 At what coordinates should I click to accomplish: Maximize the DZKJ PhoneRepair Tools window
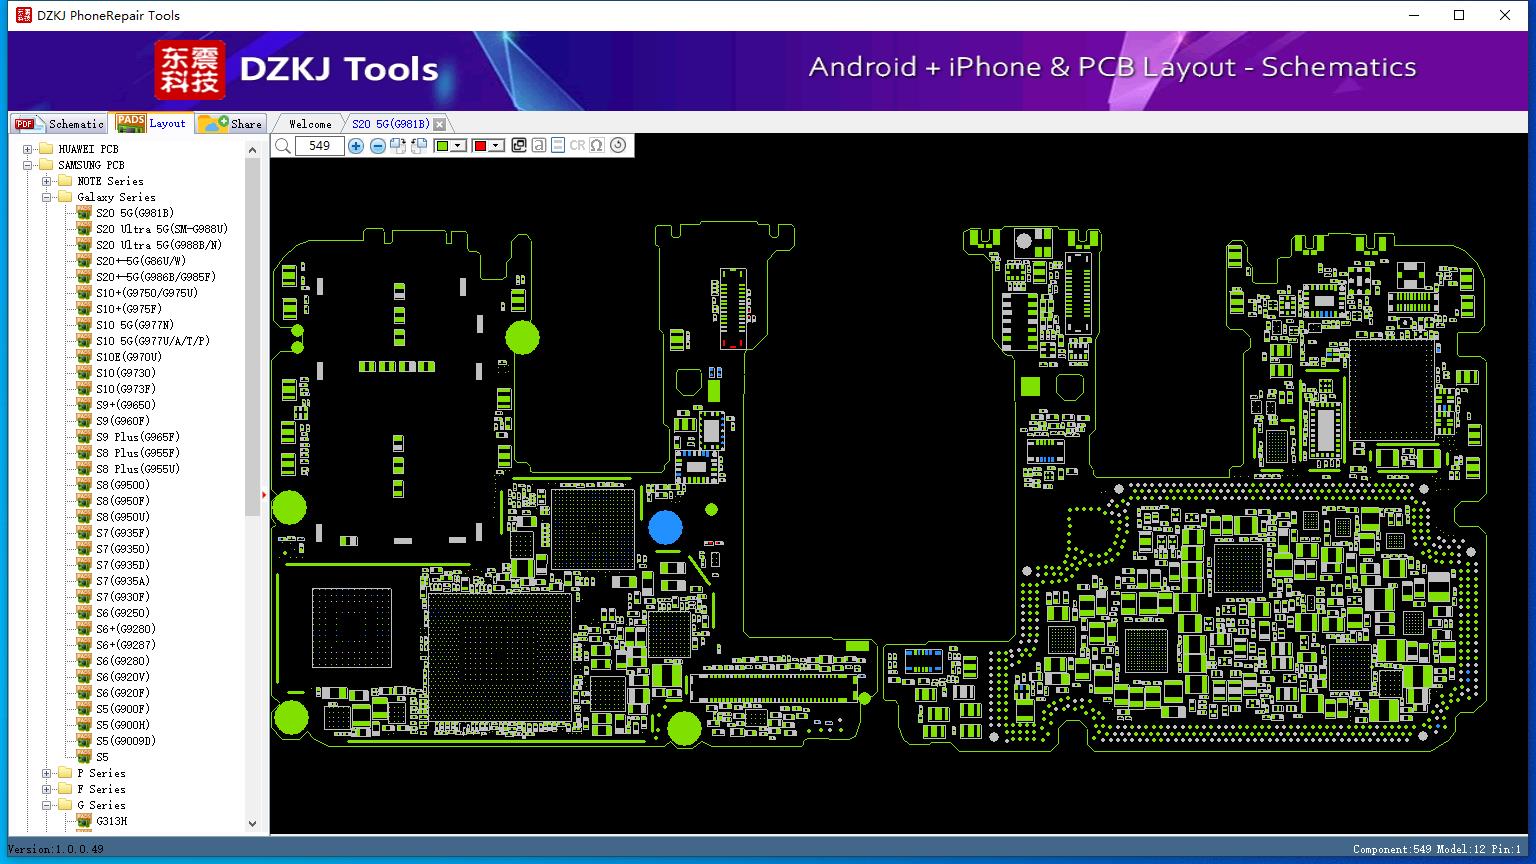click(1459, 15)
